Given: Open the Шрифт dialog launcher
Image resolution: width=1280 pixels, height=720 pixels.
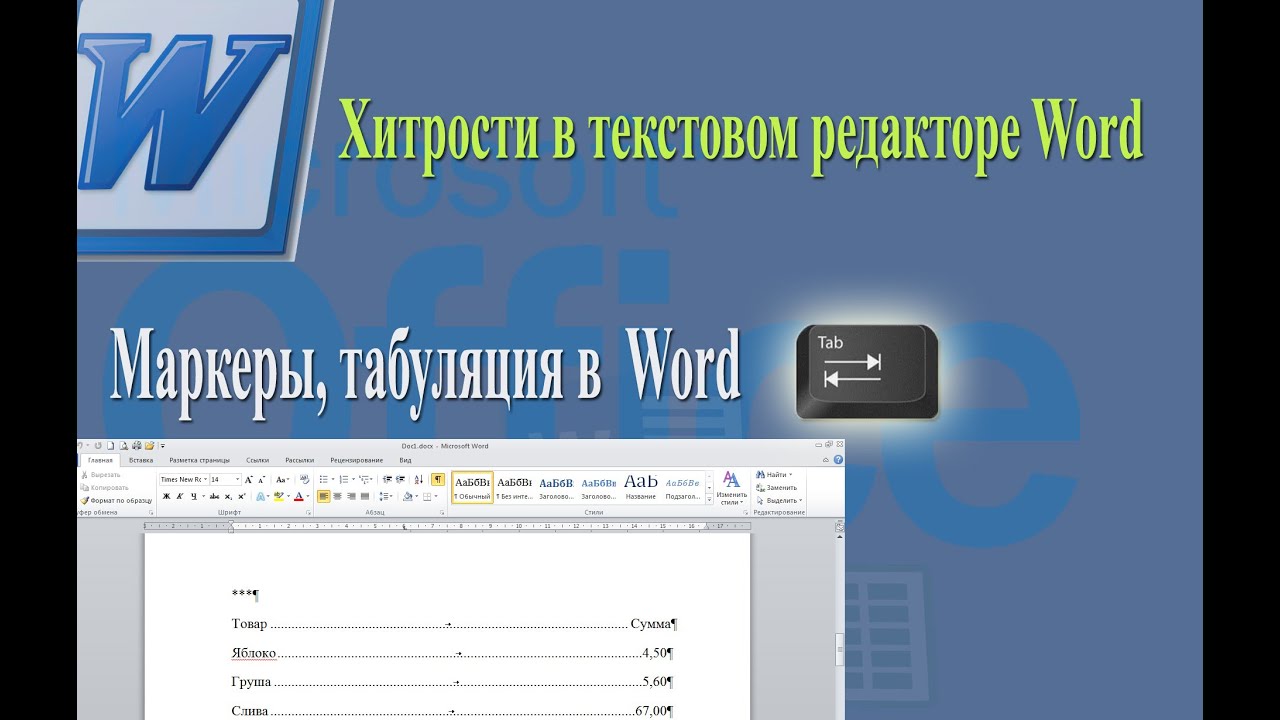Looking at the screenshot, I should point(308,512).
